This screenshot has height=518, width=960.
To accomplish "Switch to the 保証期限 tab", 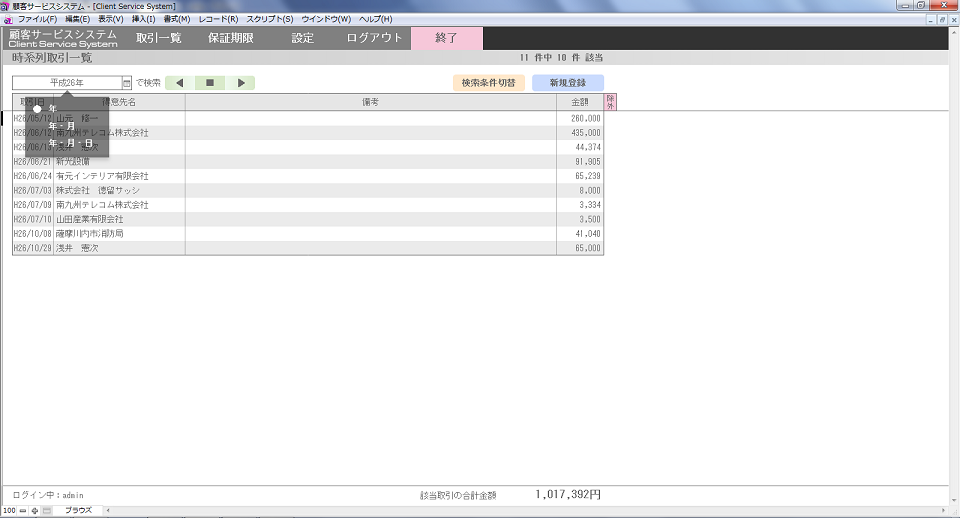I will [230, 38].
